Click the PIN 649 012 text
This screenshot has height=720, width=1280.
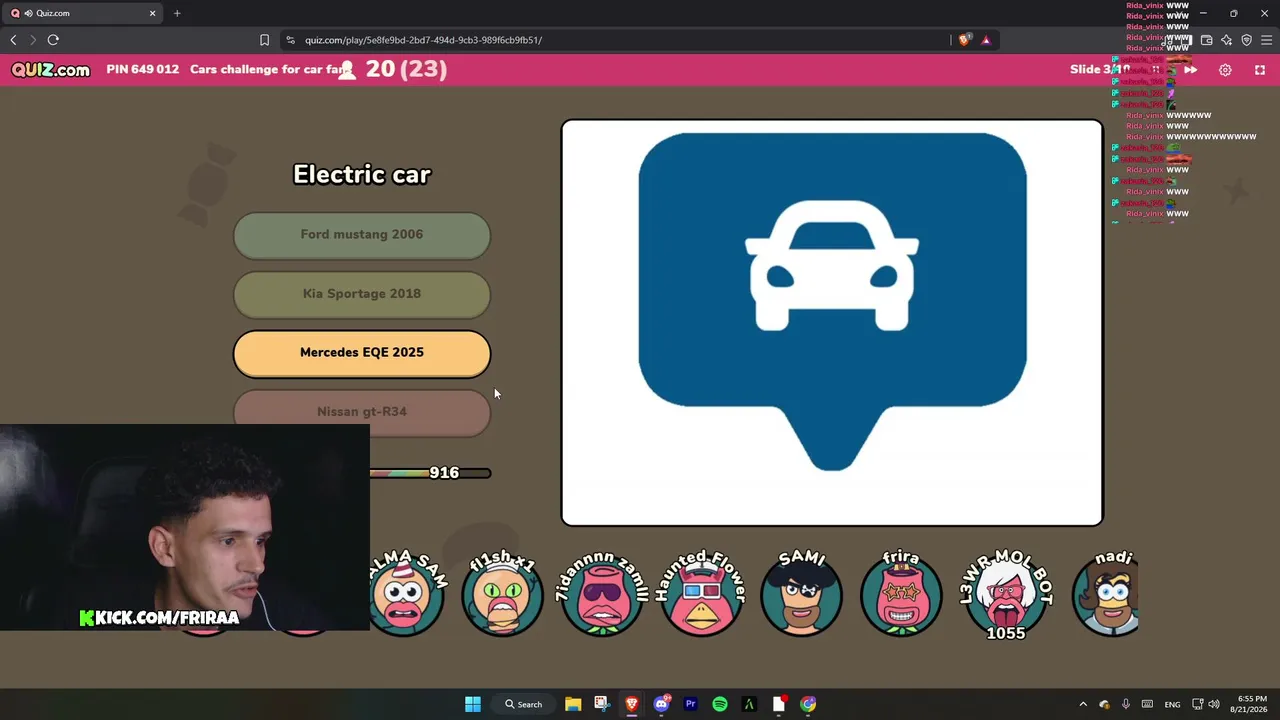coord(143,70)
